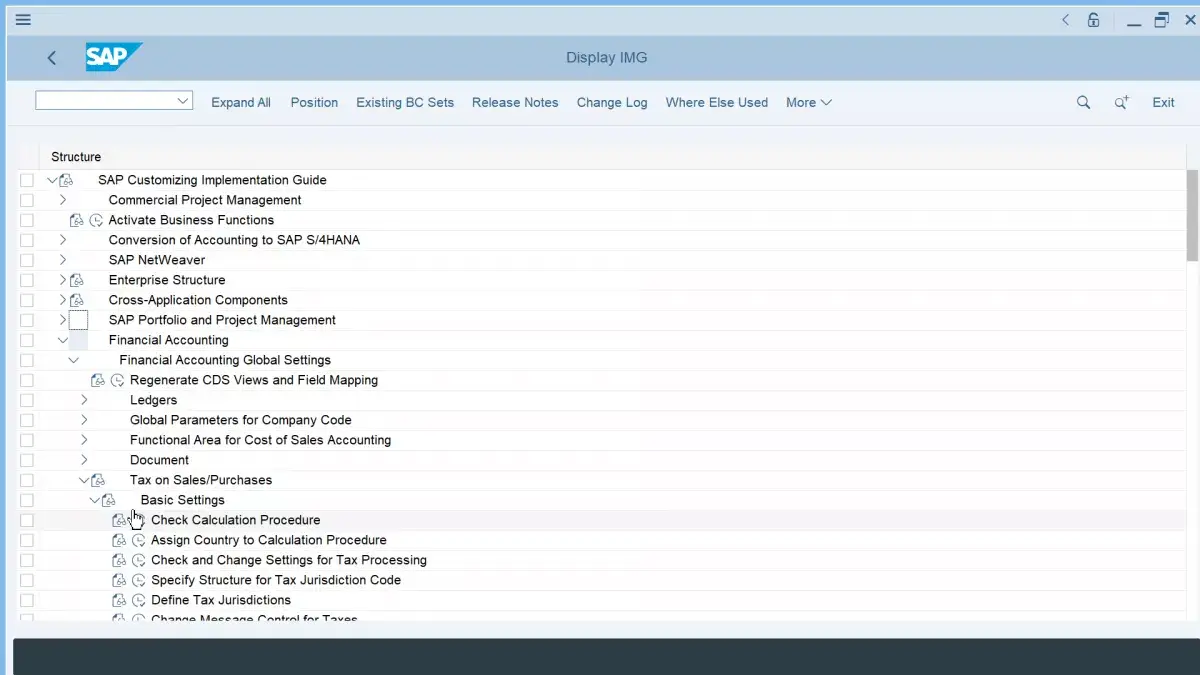Click documentation icon for Check Calculation Procedure
1200x675 pixels.
(x=120, y=520)
